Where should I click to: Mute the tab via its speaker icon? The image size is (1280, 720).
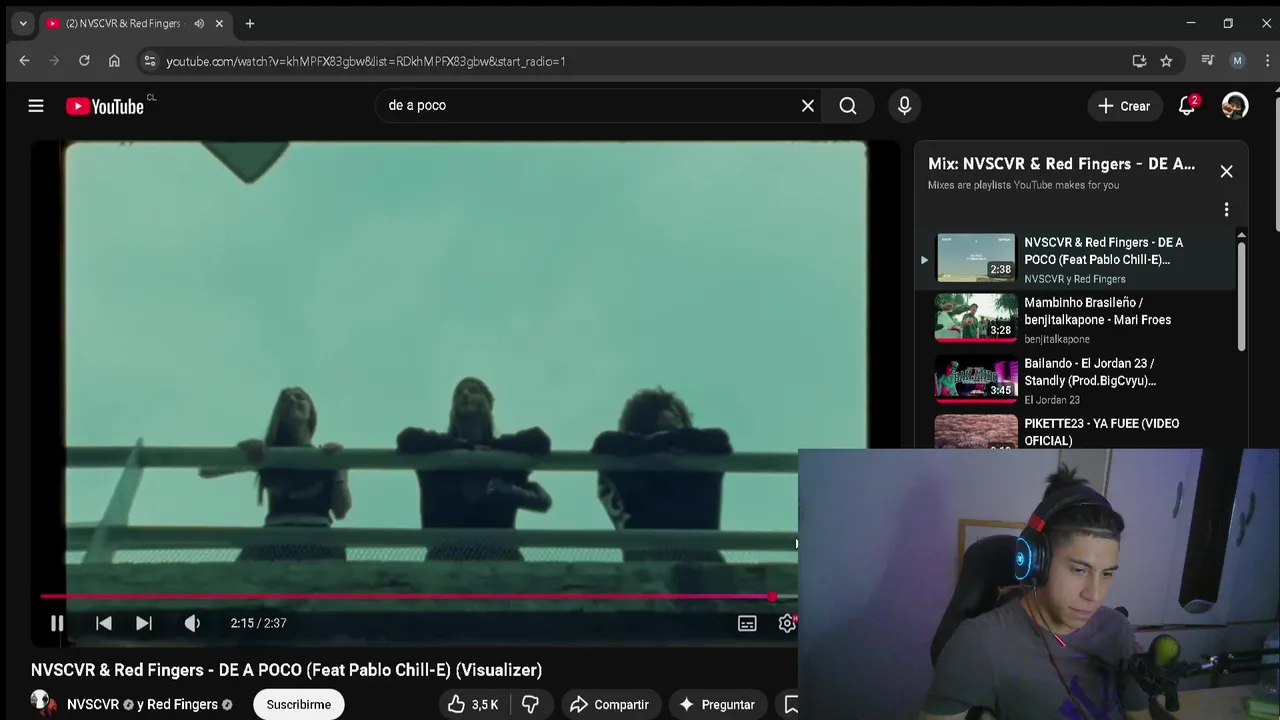pos(199,23)
